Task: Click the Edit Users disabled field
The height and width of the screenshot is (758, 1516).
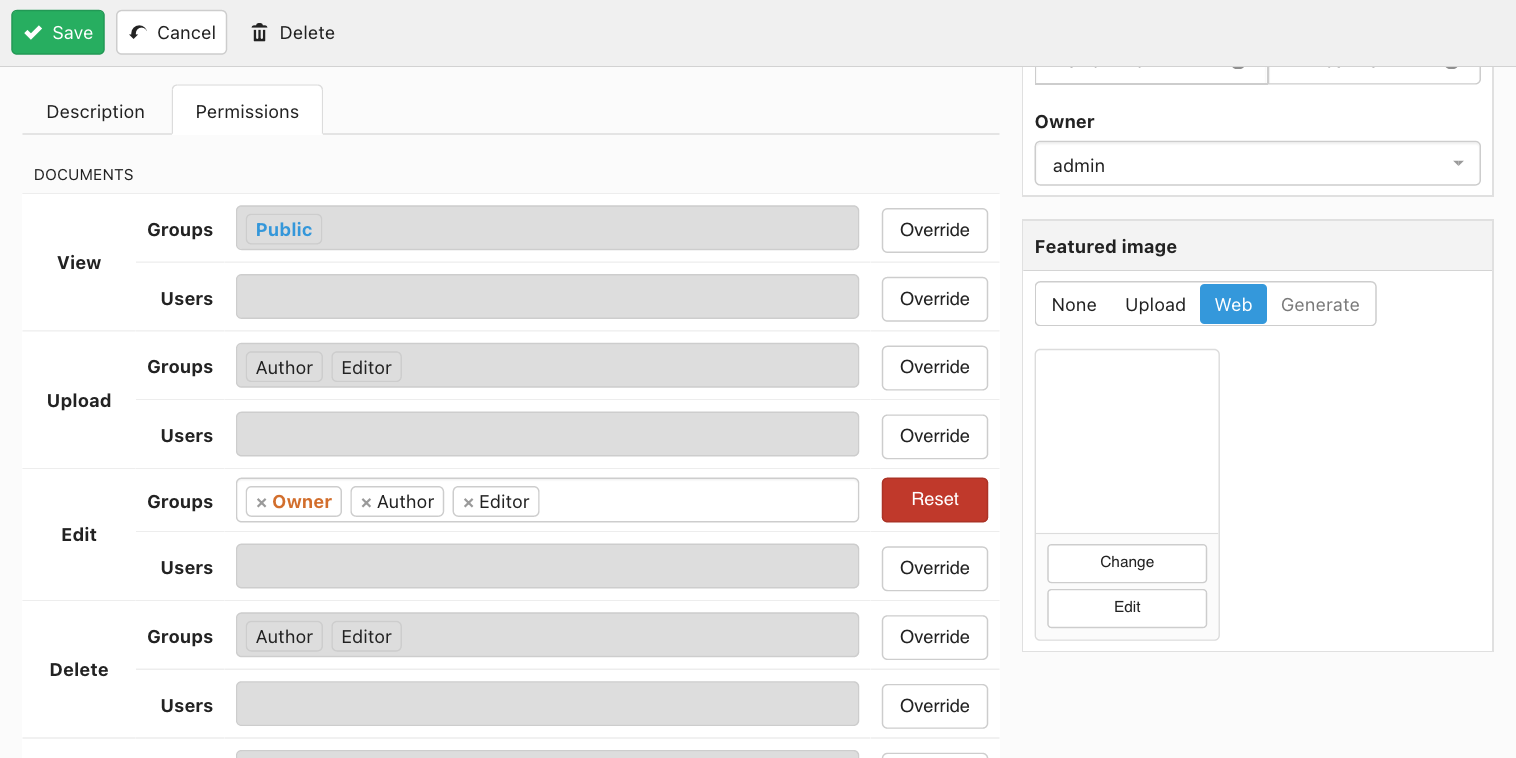Action: coord(547,566)
